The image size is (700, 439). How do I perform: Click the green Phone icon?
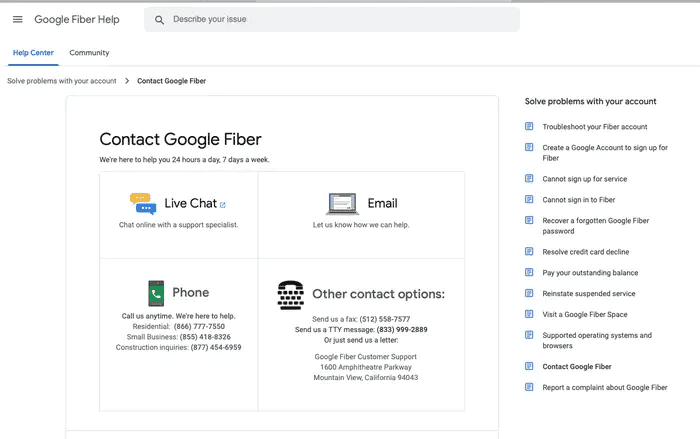click(156, 293)
